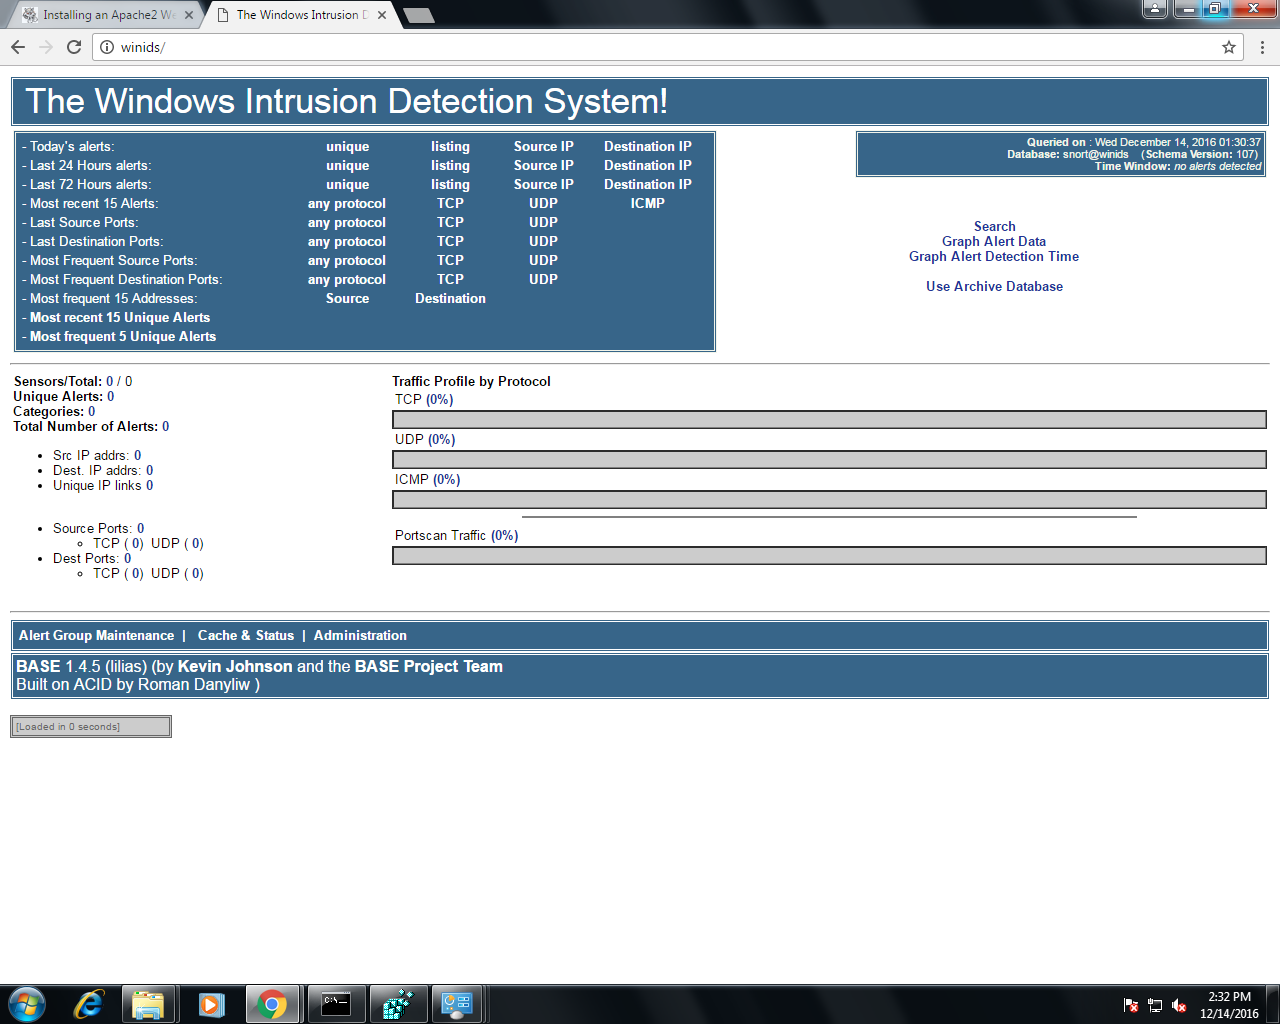Open Alert Group Maintenance link
The width and height of the screenshot is (1280, 1024).
coord(96,636)
